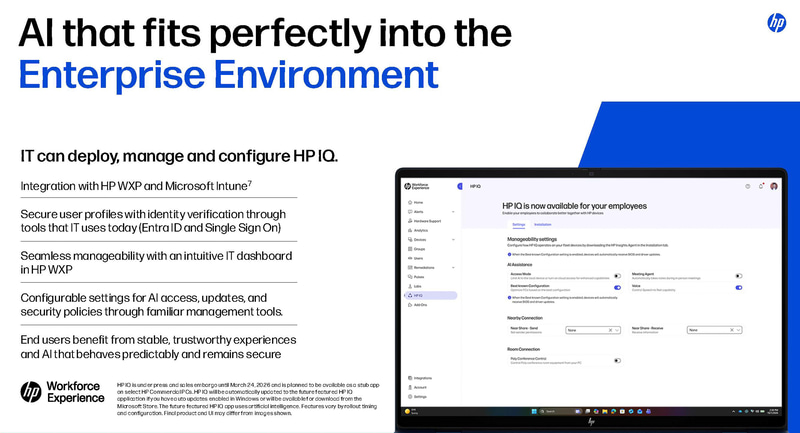Open Users in the sidebar
Image resolution: width=800 pixels, height=433 pixels.
coord(416,258)
